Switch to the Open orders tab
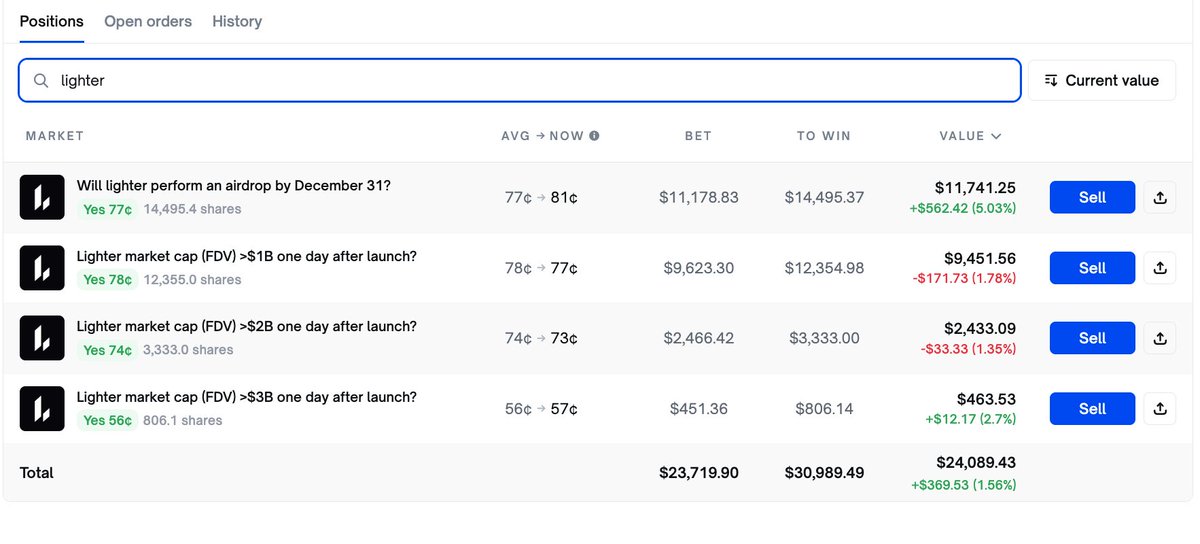 [148, 21]
